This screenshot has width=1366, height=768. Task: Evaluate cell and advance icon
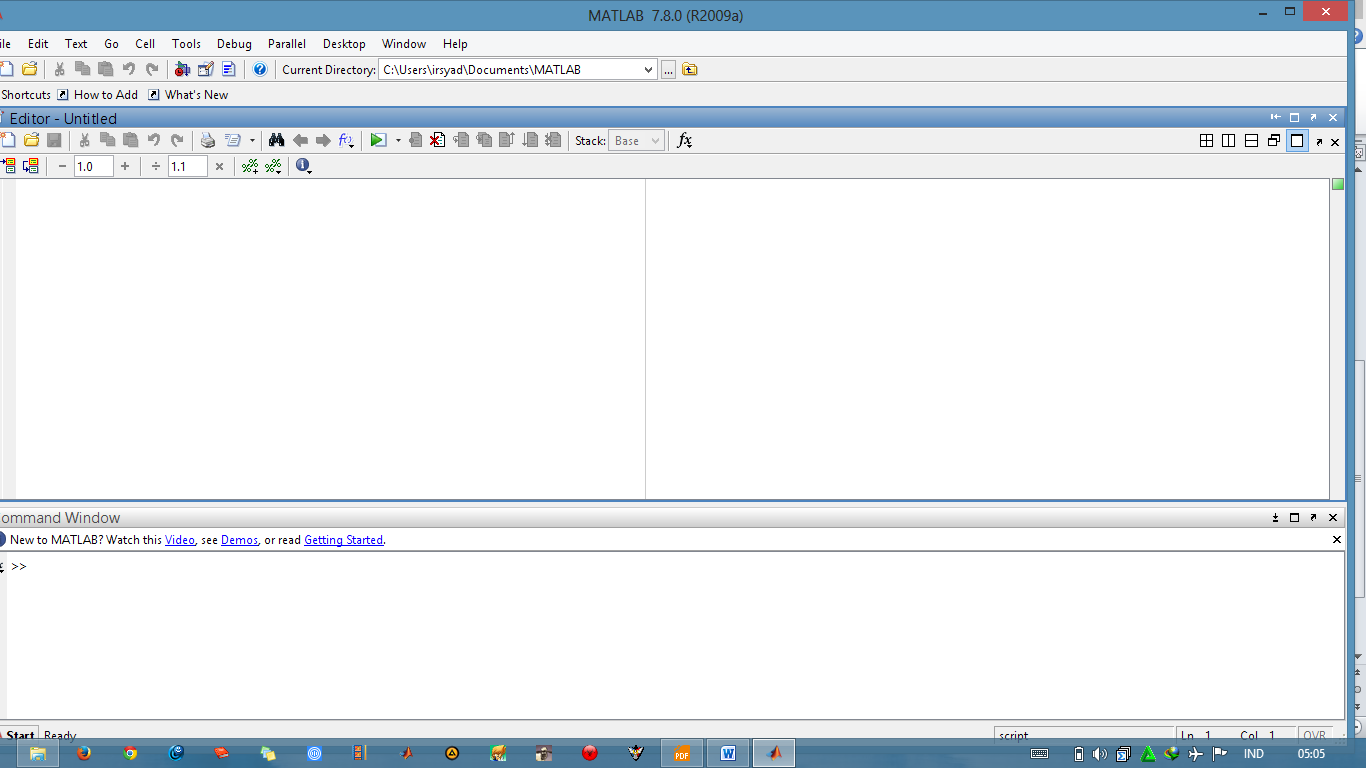[31, 166]
